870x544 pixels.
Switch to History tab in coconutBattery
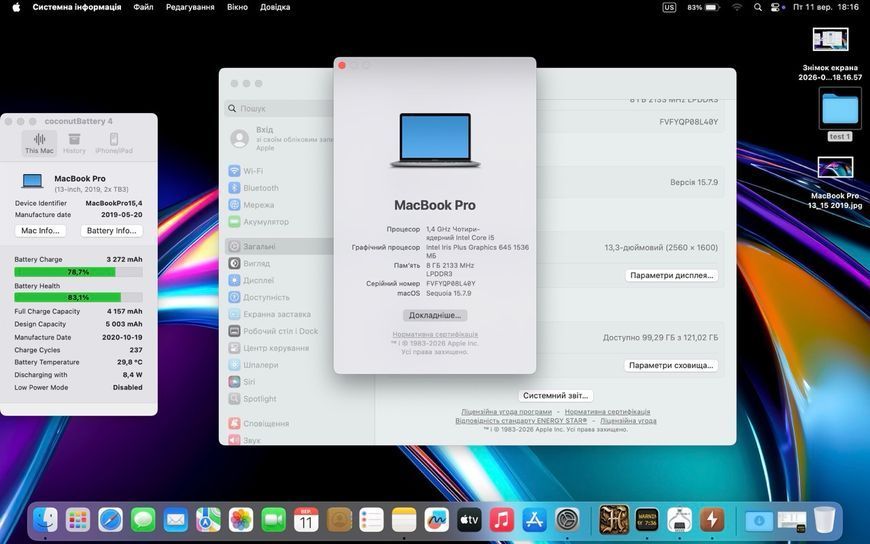point(74,143)
